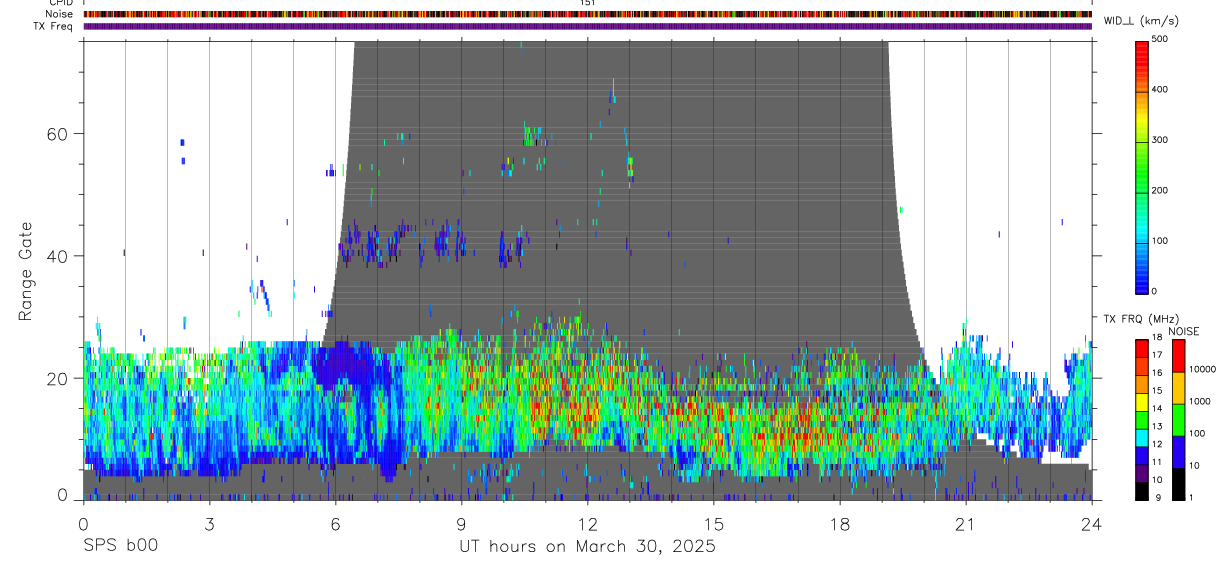Click the 10000 label on NOISE scale
This screenshot has height=567, width=1228.
coord(1201,370)
